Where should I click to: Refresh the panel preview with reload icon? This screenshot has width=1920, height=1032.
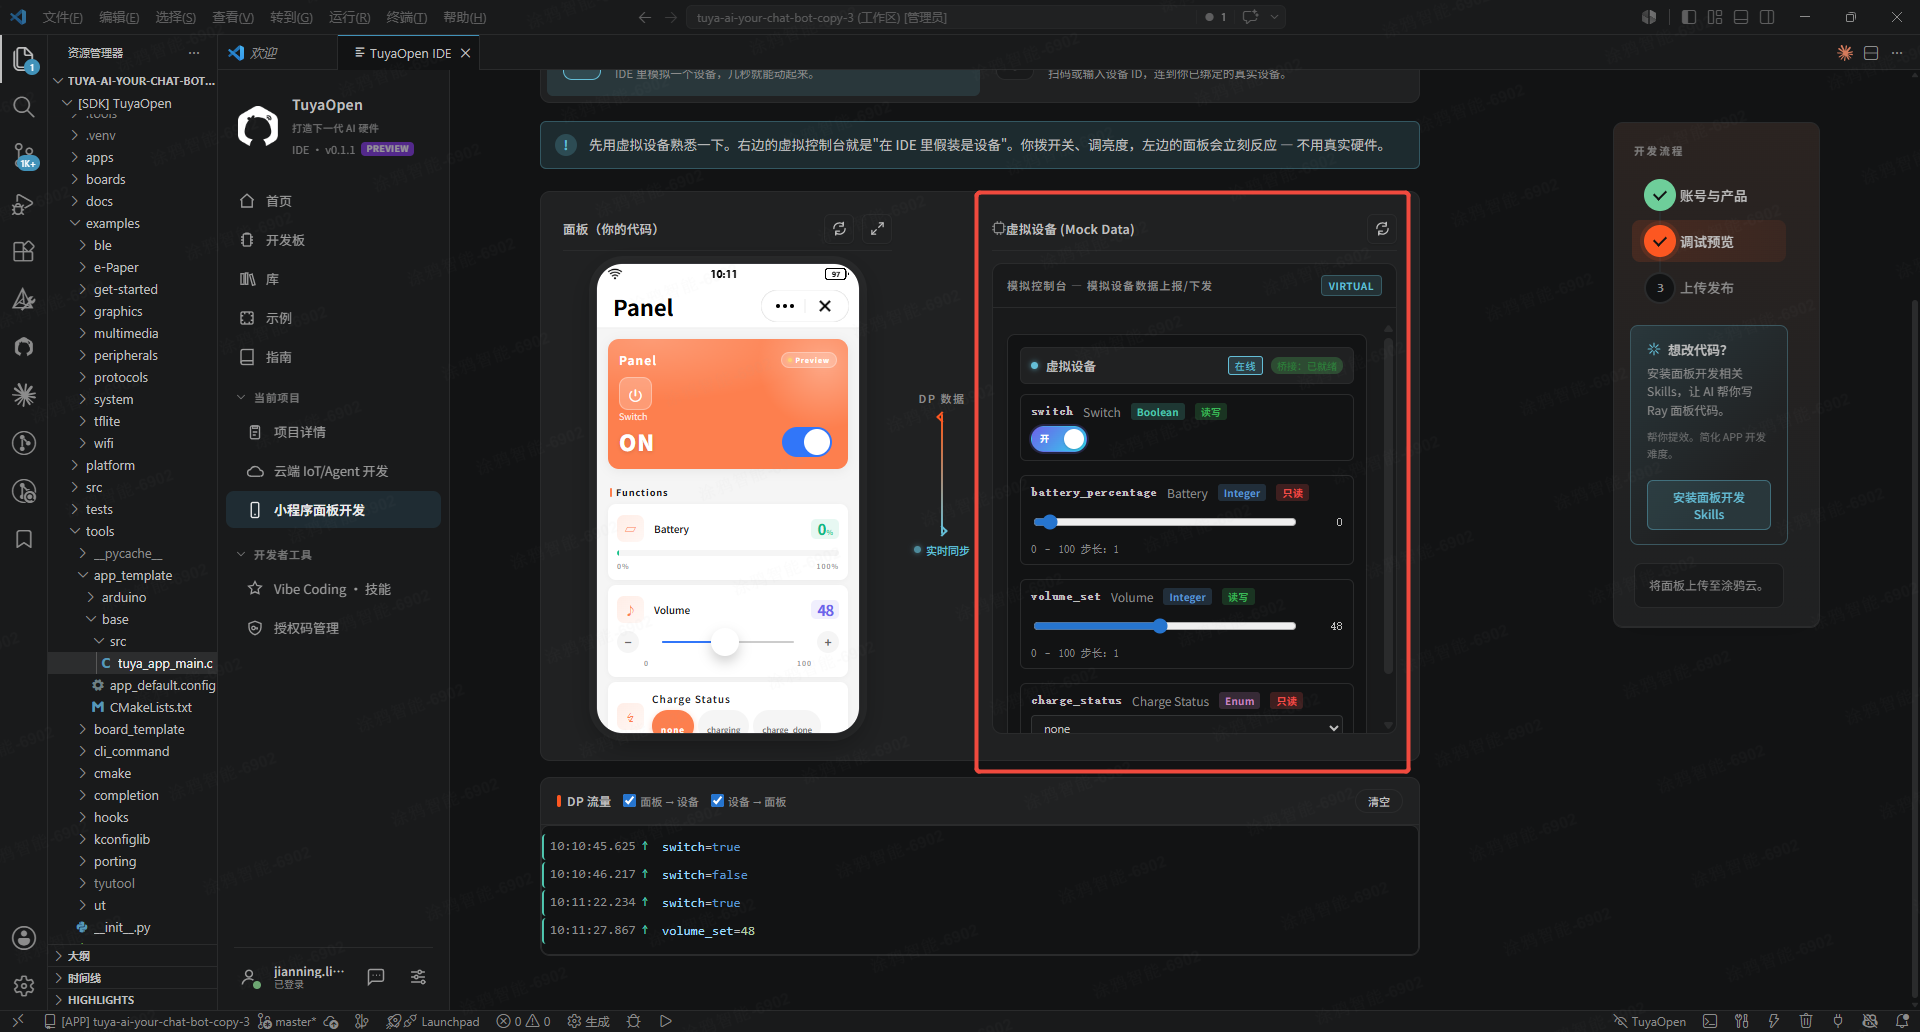coord(839,229)
